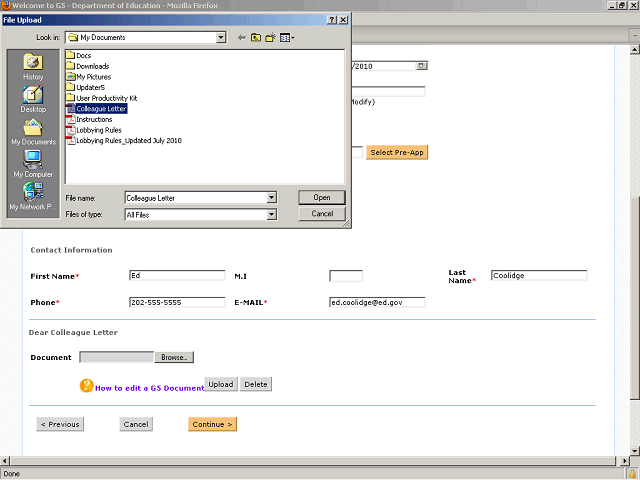Click the Select Pre-App button
The image size is (640, 480).
[397, 152]
